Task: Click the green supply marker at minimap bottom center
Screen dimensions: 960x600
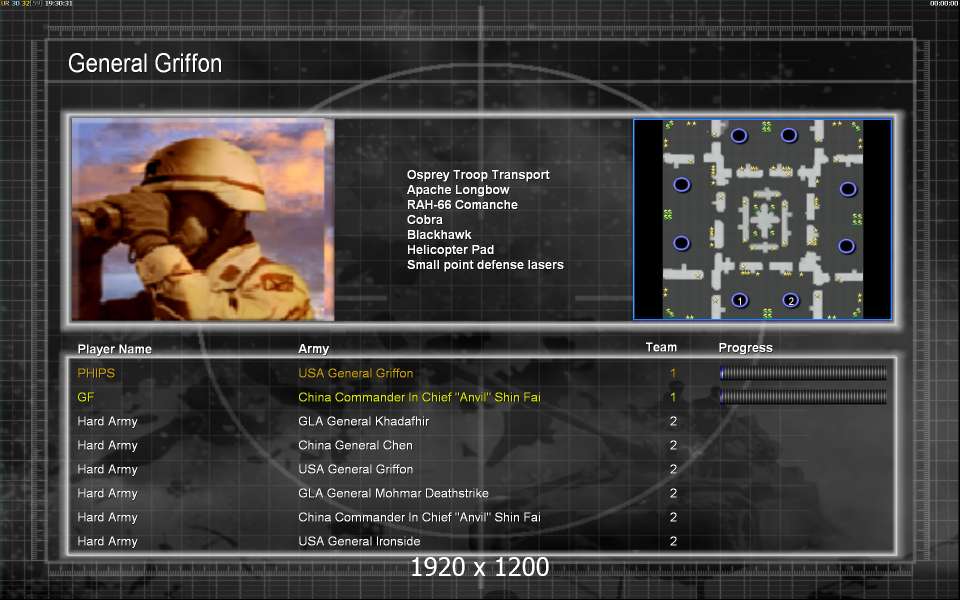Action: tap(767, 313)
